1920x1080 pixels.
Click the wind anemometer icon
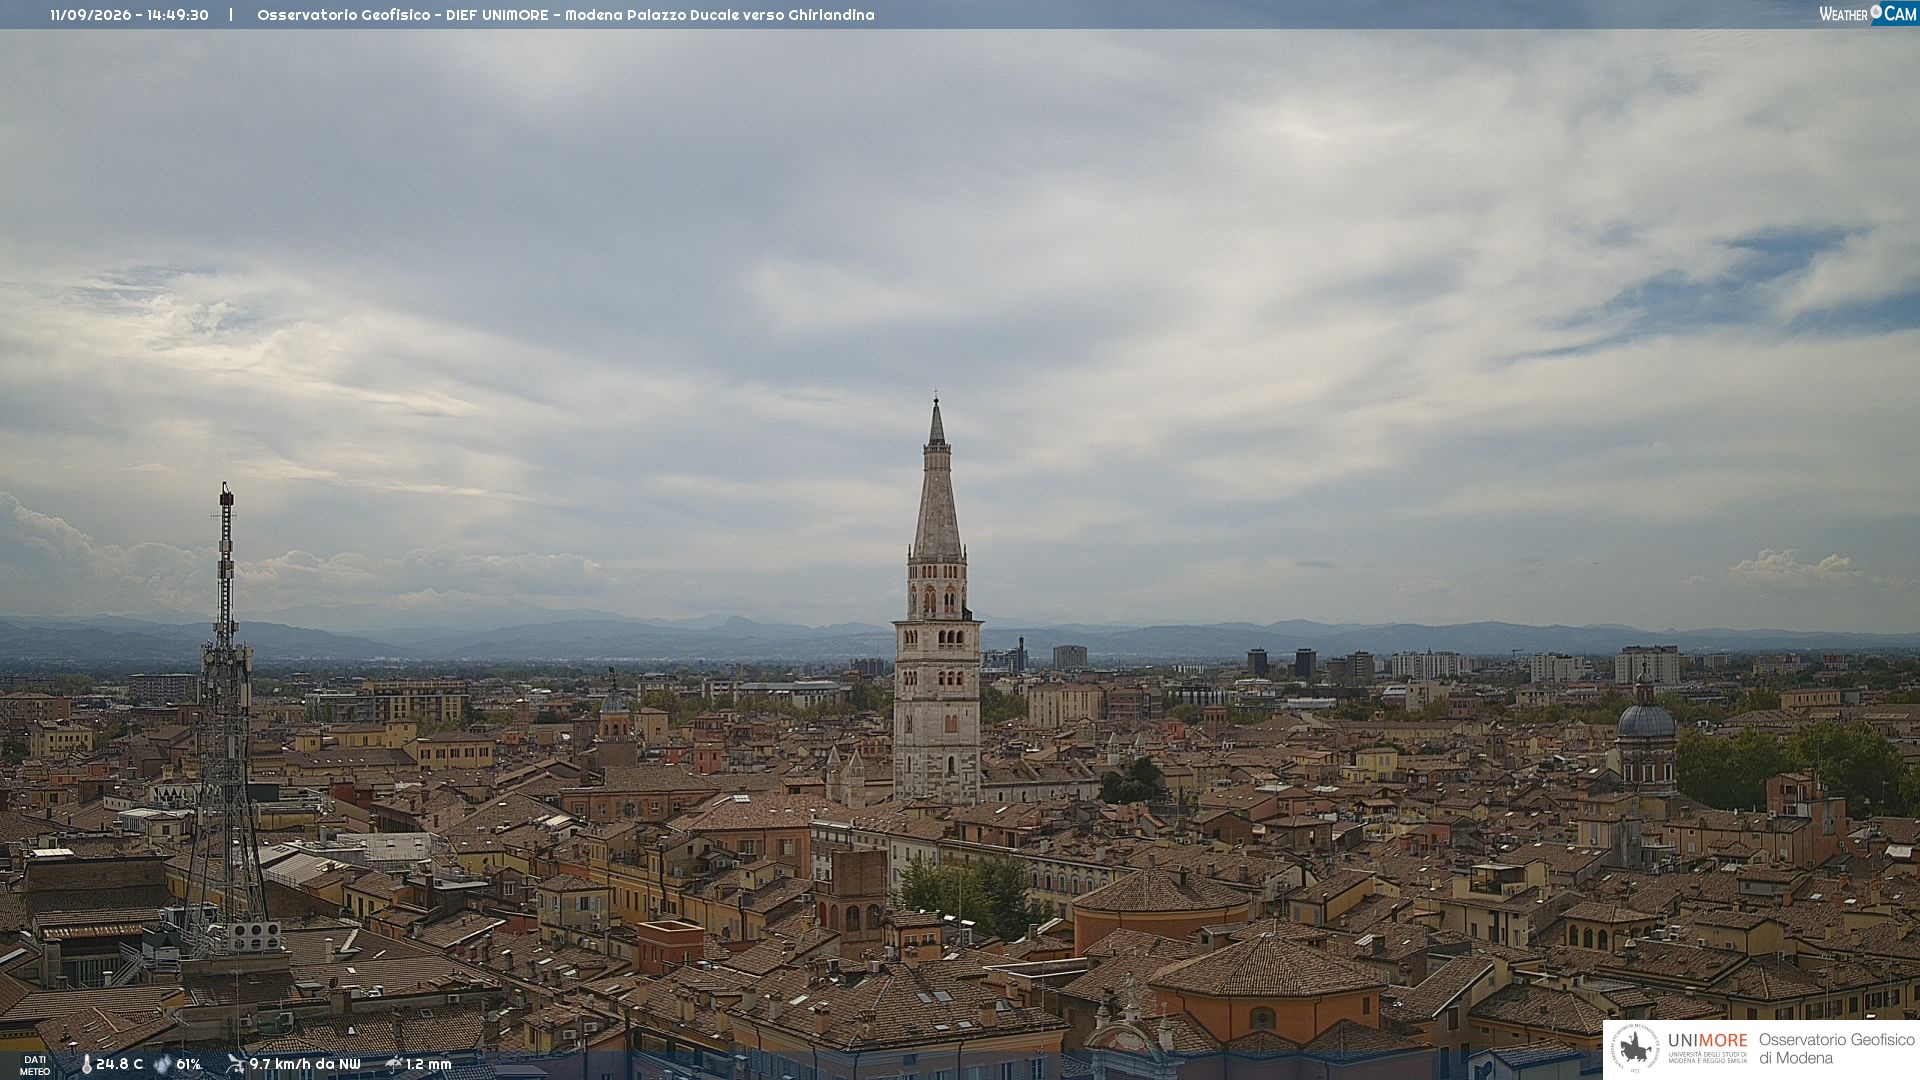pos(235,1064)
